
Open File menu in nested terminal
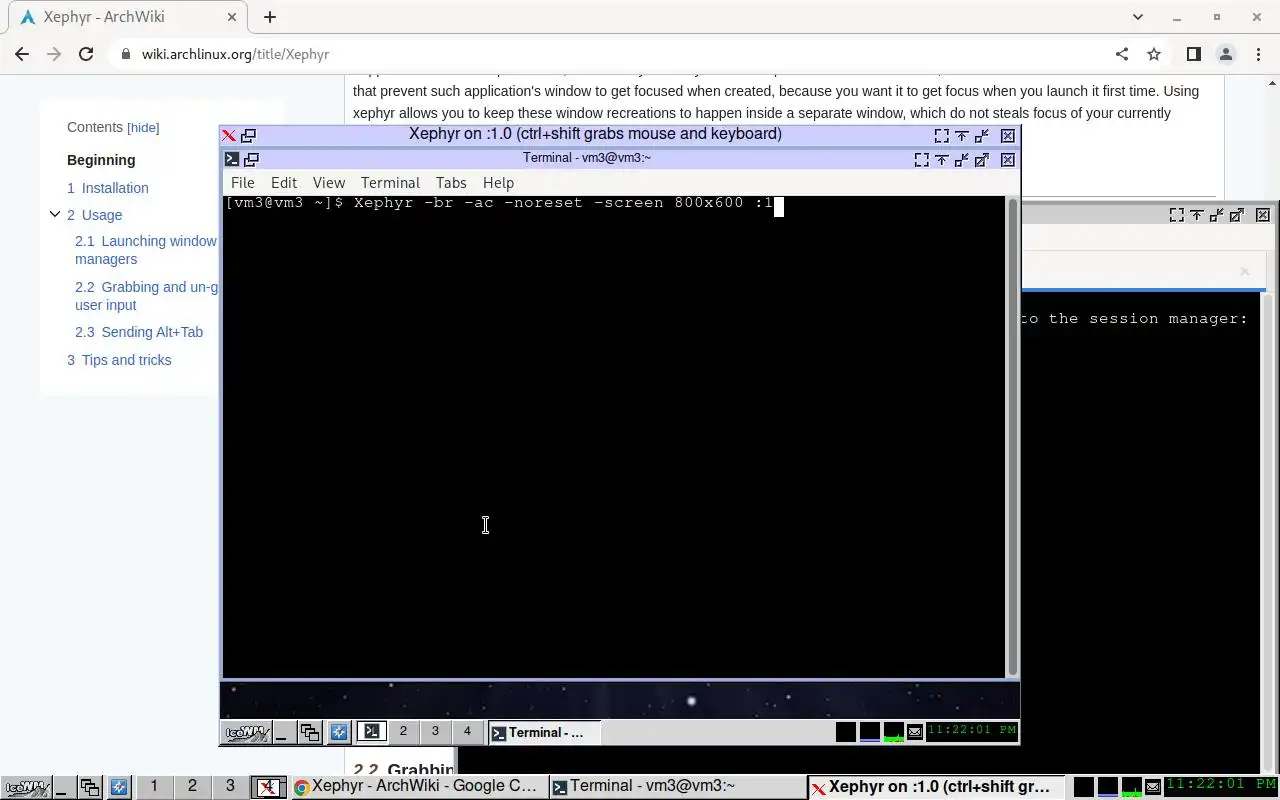point(242,183)
